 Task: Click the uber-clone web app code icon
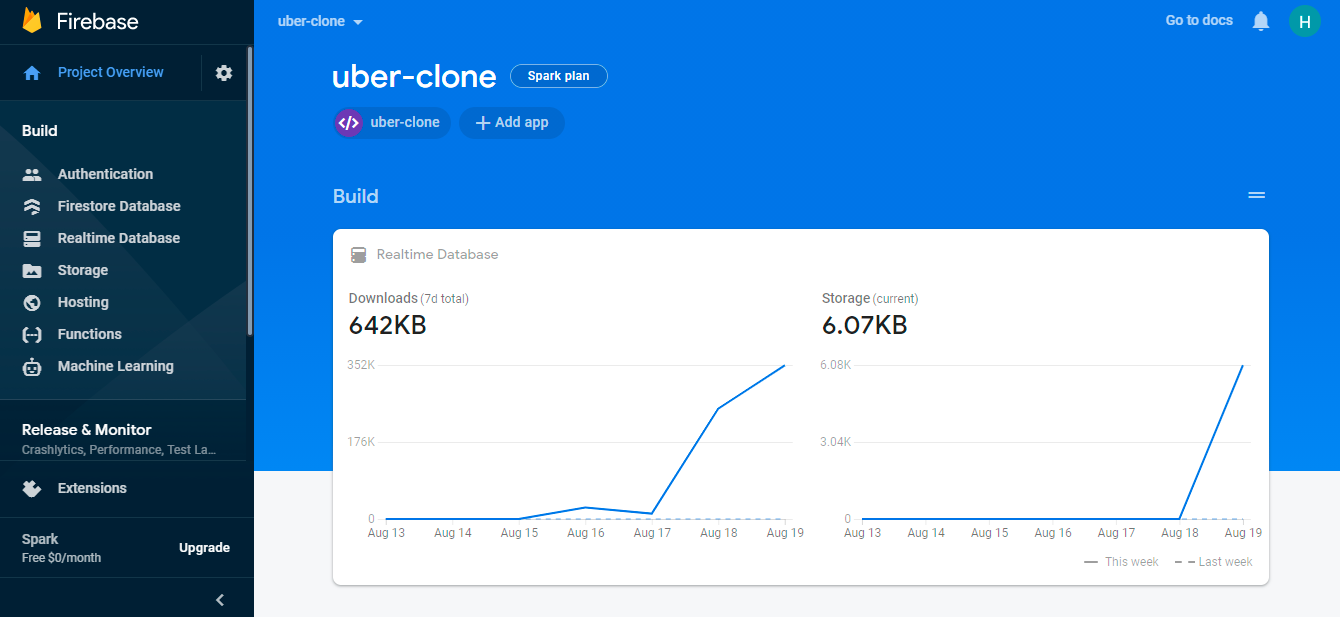348,123
